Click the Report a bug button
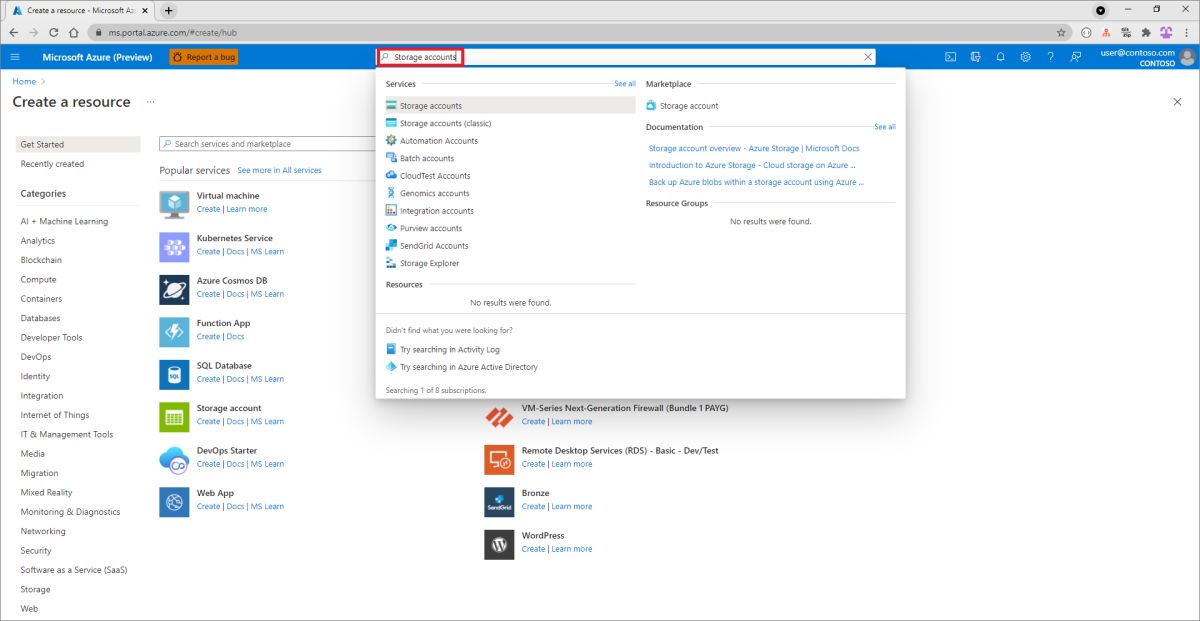1200x621 pixels. pos(204,57)
